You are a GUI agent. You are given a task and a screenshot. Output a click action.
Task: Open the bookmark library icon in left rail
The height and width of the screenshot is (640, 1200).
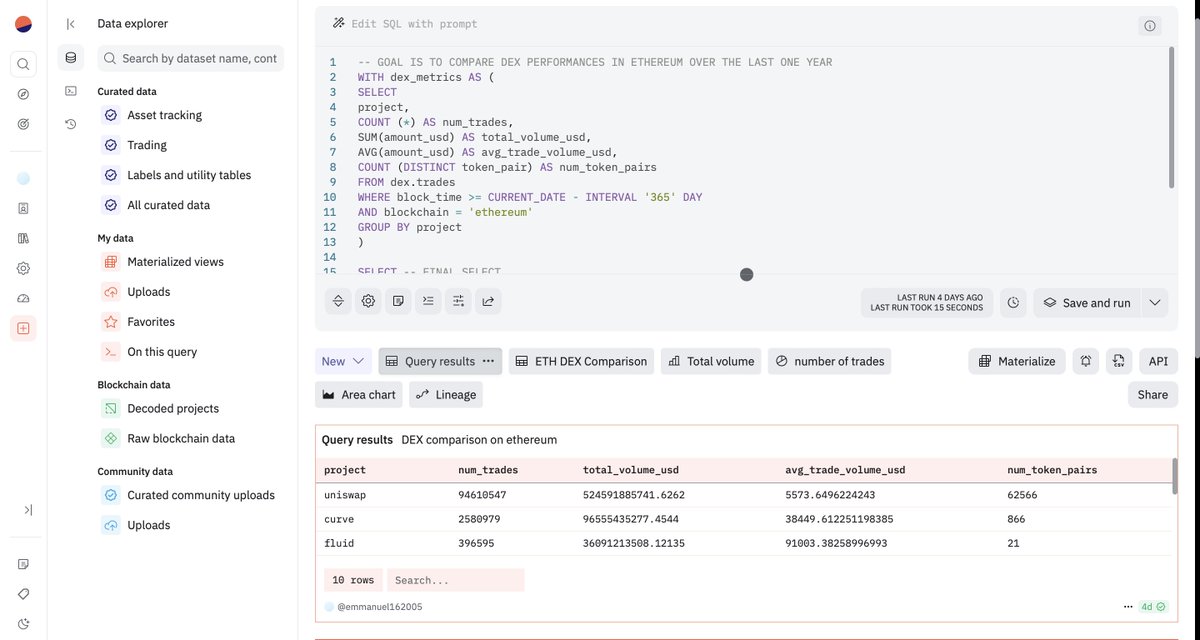click(x=24, y=238)
